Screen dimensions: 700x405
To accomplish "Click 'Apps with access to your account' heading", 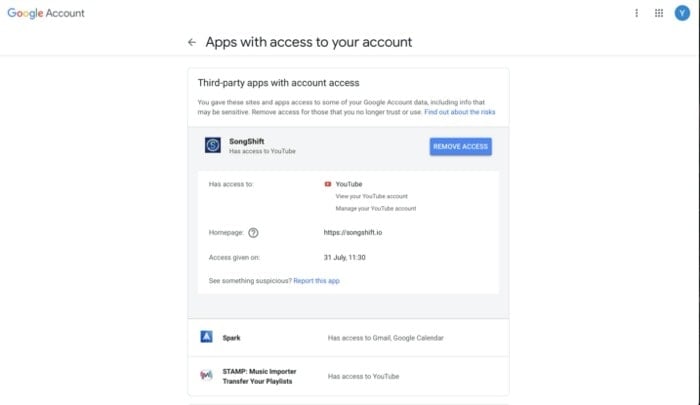I will 308,43.
